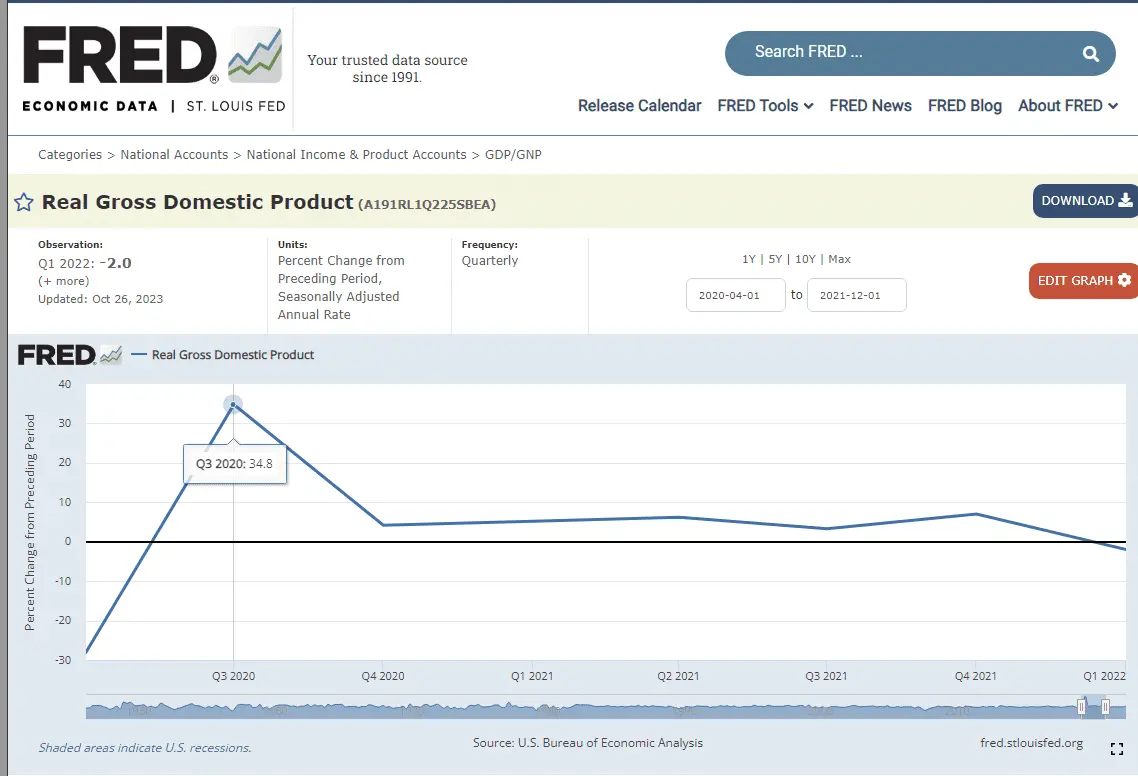Go to the FRED Blog
The image size is (1138, 776).
point(964,106)
